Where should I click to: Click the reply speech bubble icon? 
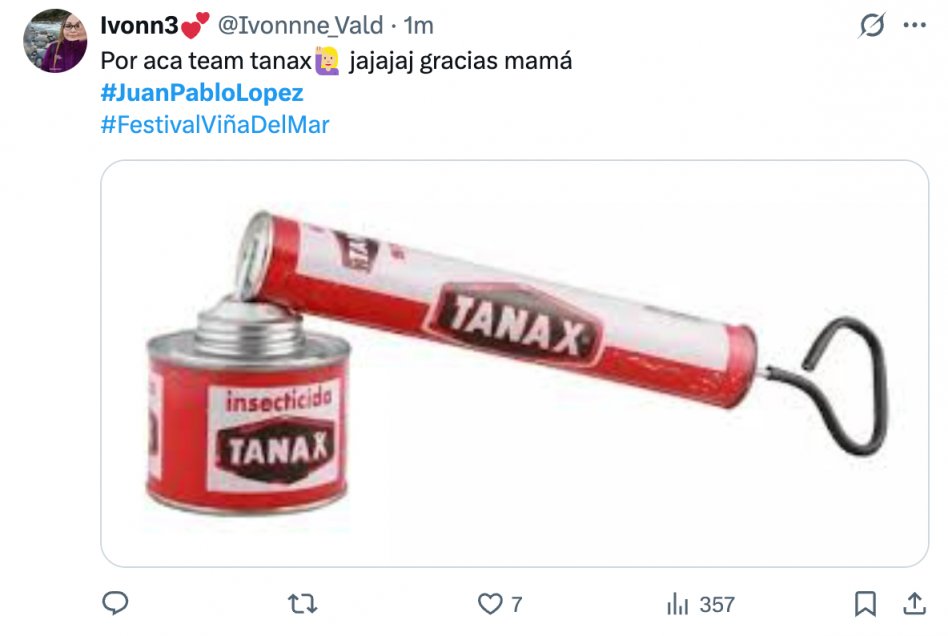click(115, 603)
